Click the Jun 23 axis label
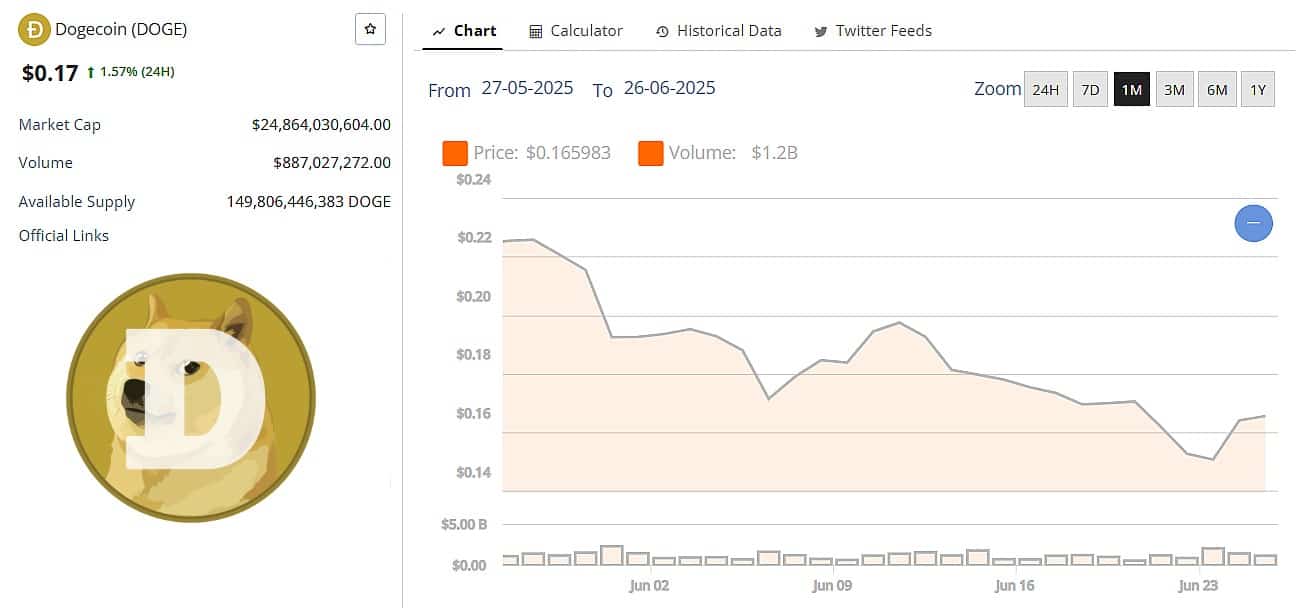The width and height of the screenshot is (1306, 608). pyautogui.click(x=1198, y=586)
